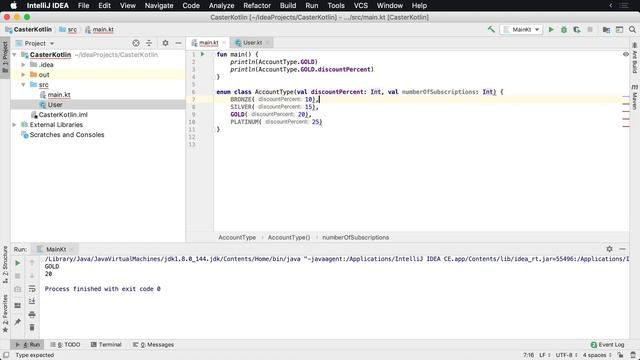The image size is (640, 360).
Task: Open TODO tool window
Action: pyautogui.click(x=65, y=344)
